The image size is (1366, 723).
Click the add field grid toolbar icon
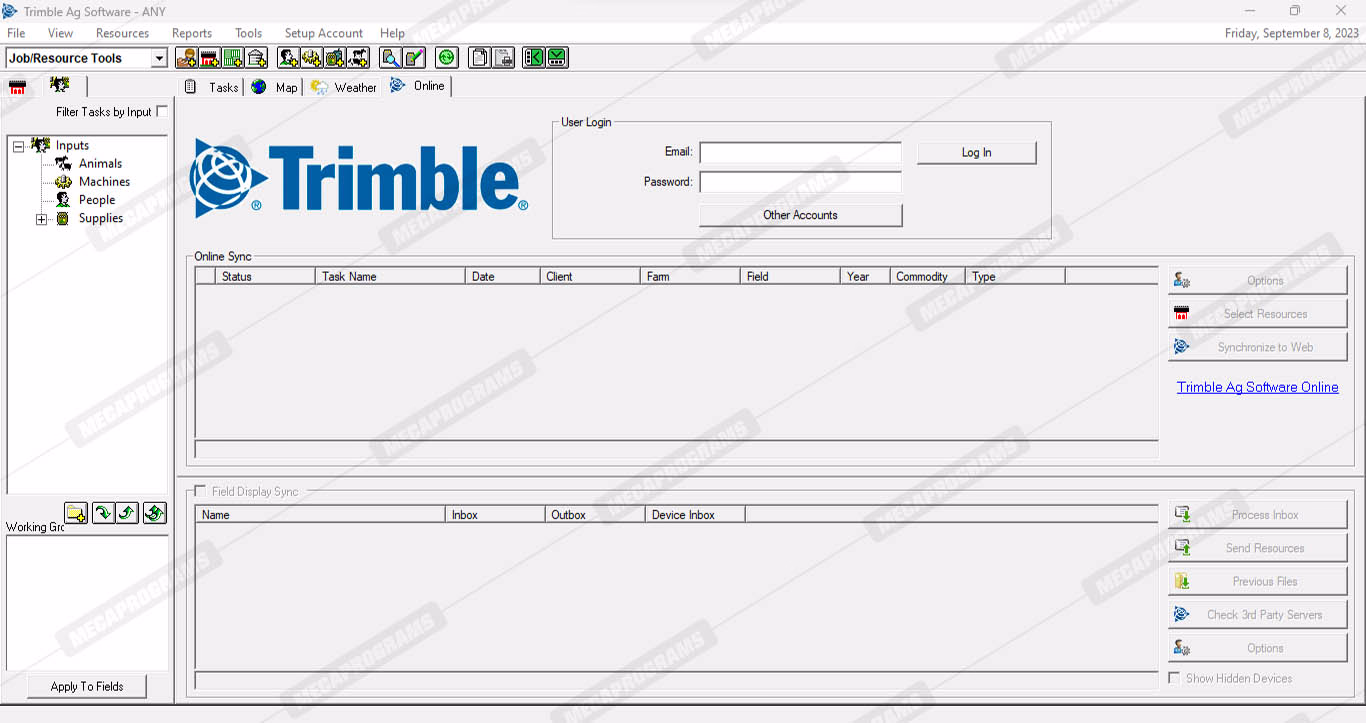[x=233, y=58]
